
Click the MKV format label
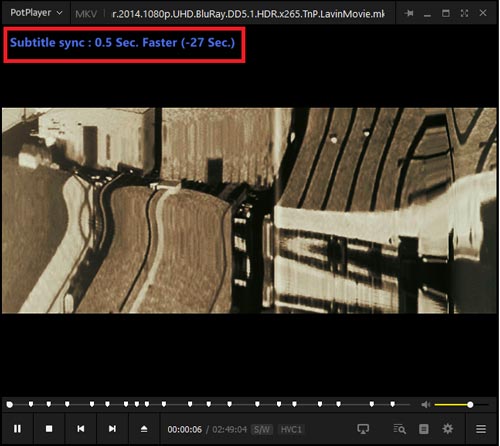[86, 14]
